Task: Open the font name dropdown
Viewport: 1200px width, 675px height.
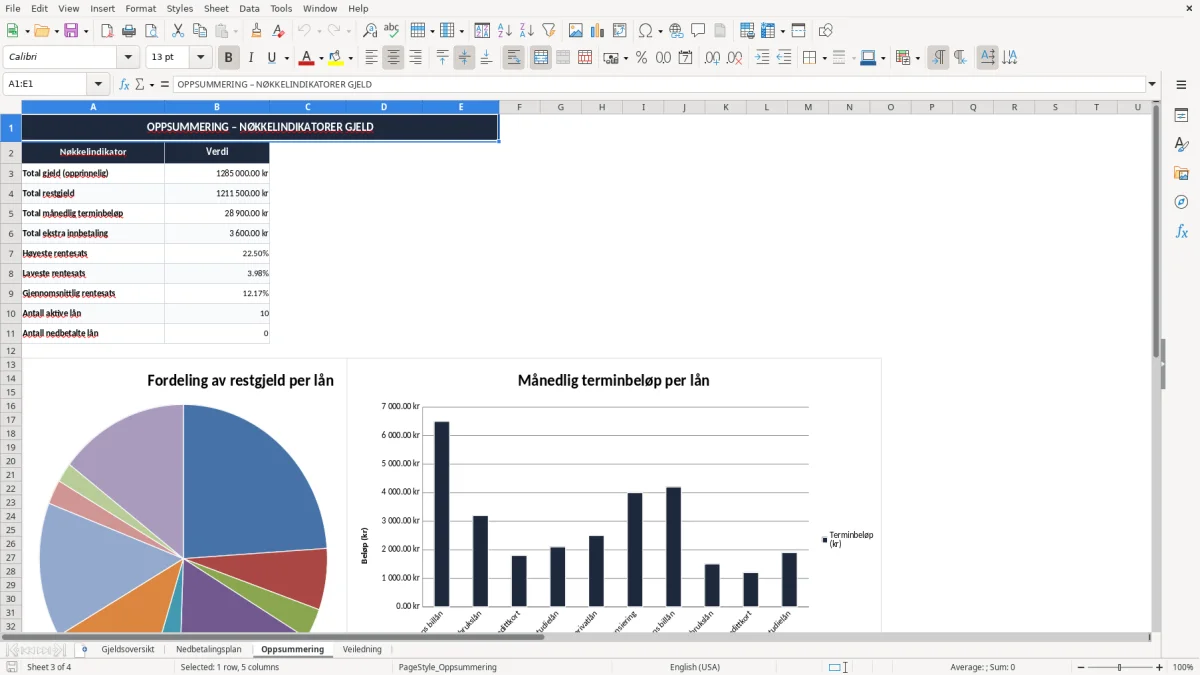Action: 127,57
